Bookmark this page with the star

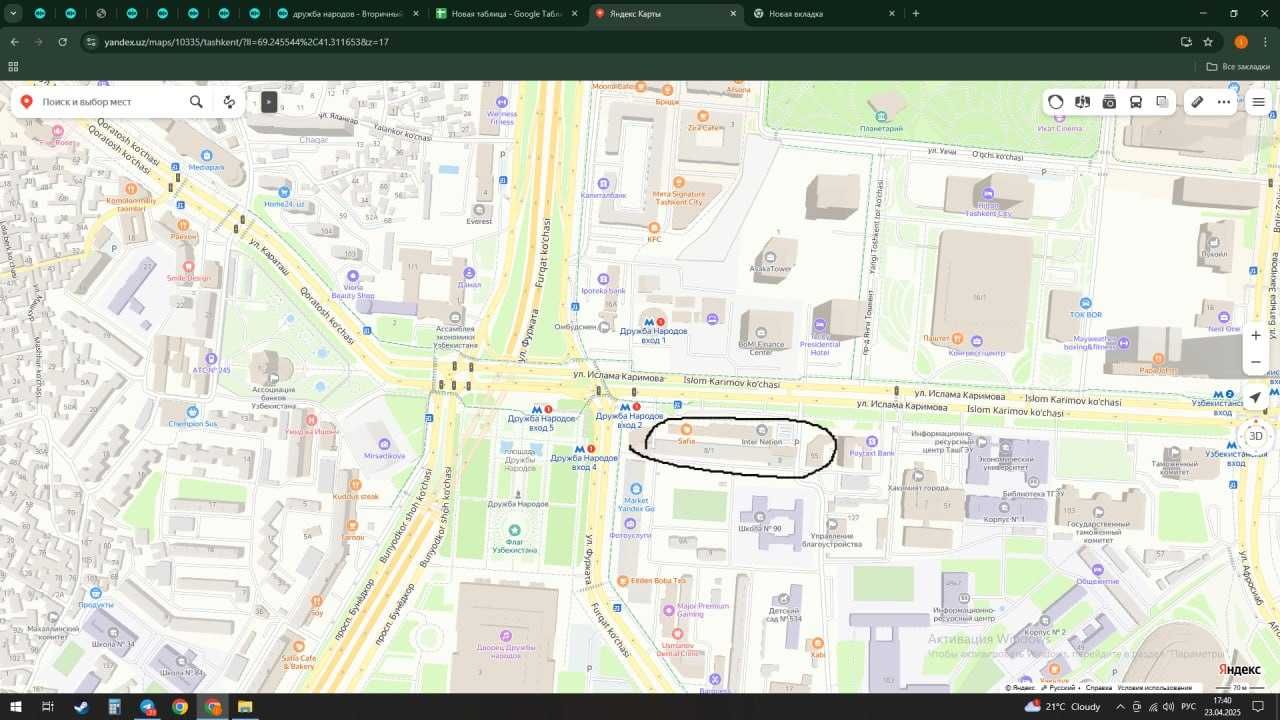[1208, 42]
